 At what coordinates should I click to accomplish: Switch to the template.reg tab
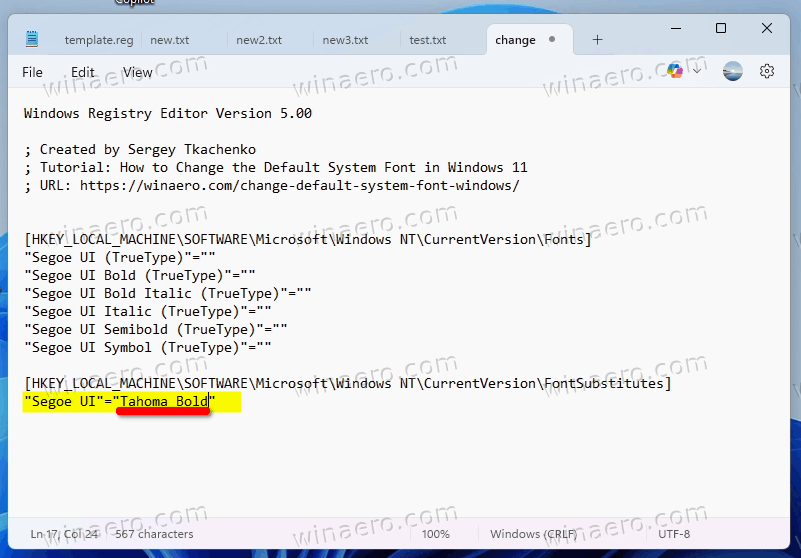(99, 40)
